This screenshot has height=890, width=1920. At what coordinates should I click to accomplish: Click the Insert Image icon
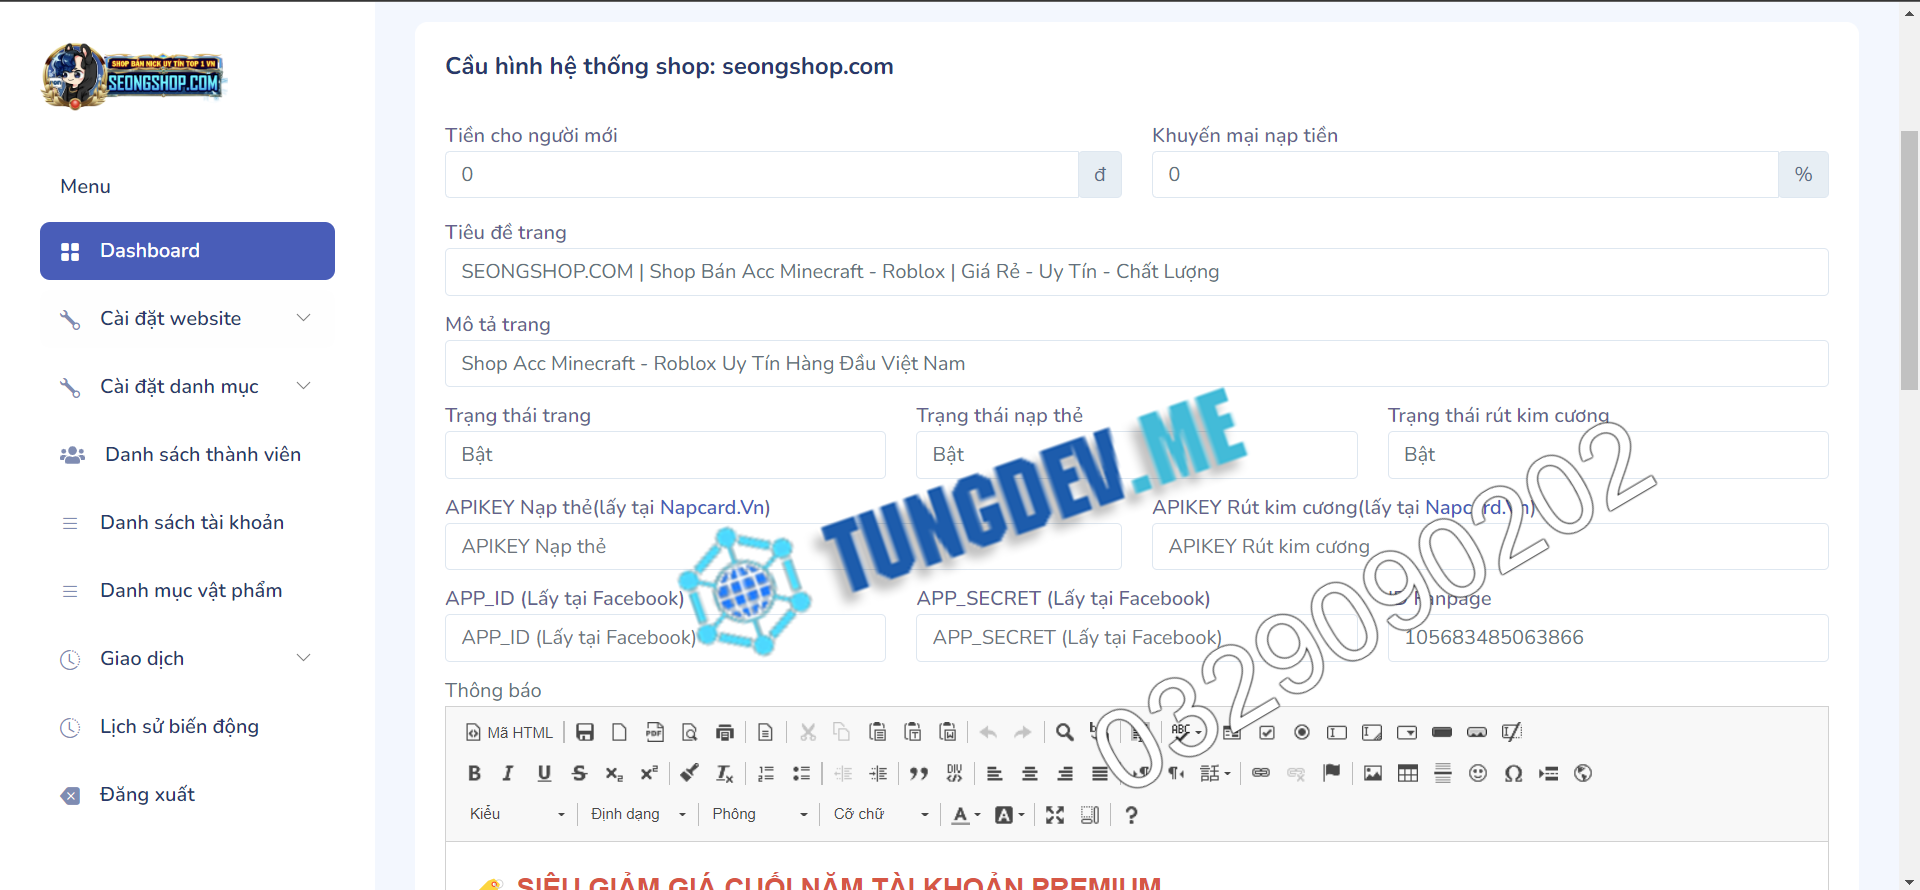[x=1373, y=773]
